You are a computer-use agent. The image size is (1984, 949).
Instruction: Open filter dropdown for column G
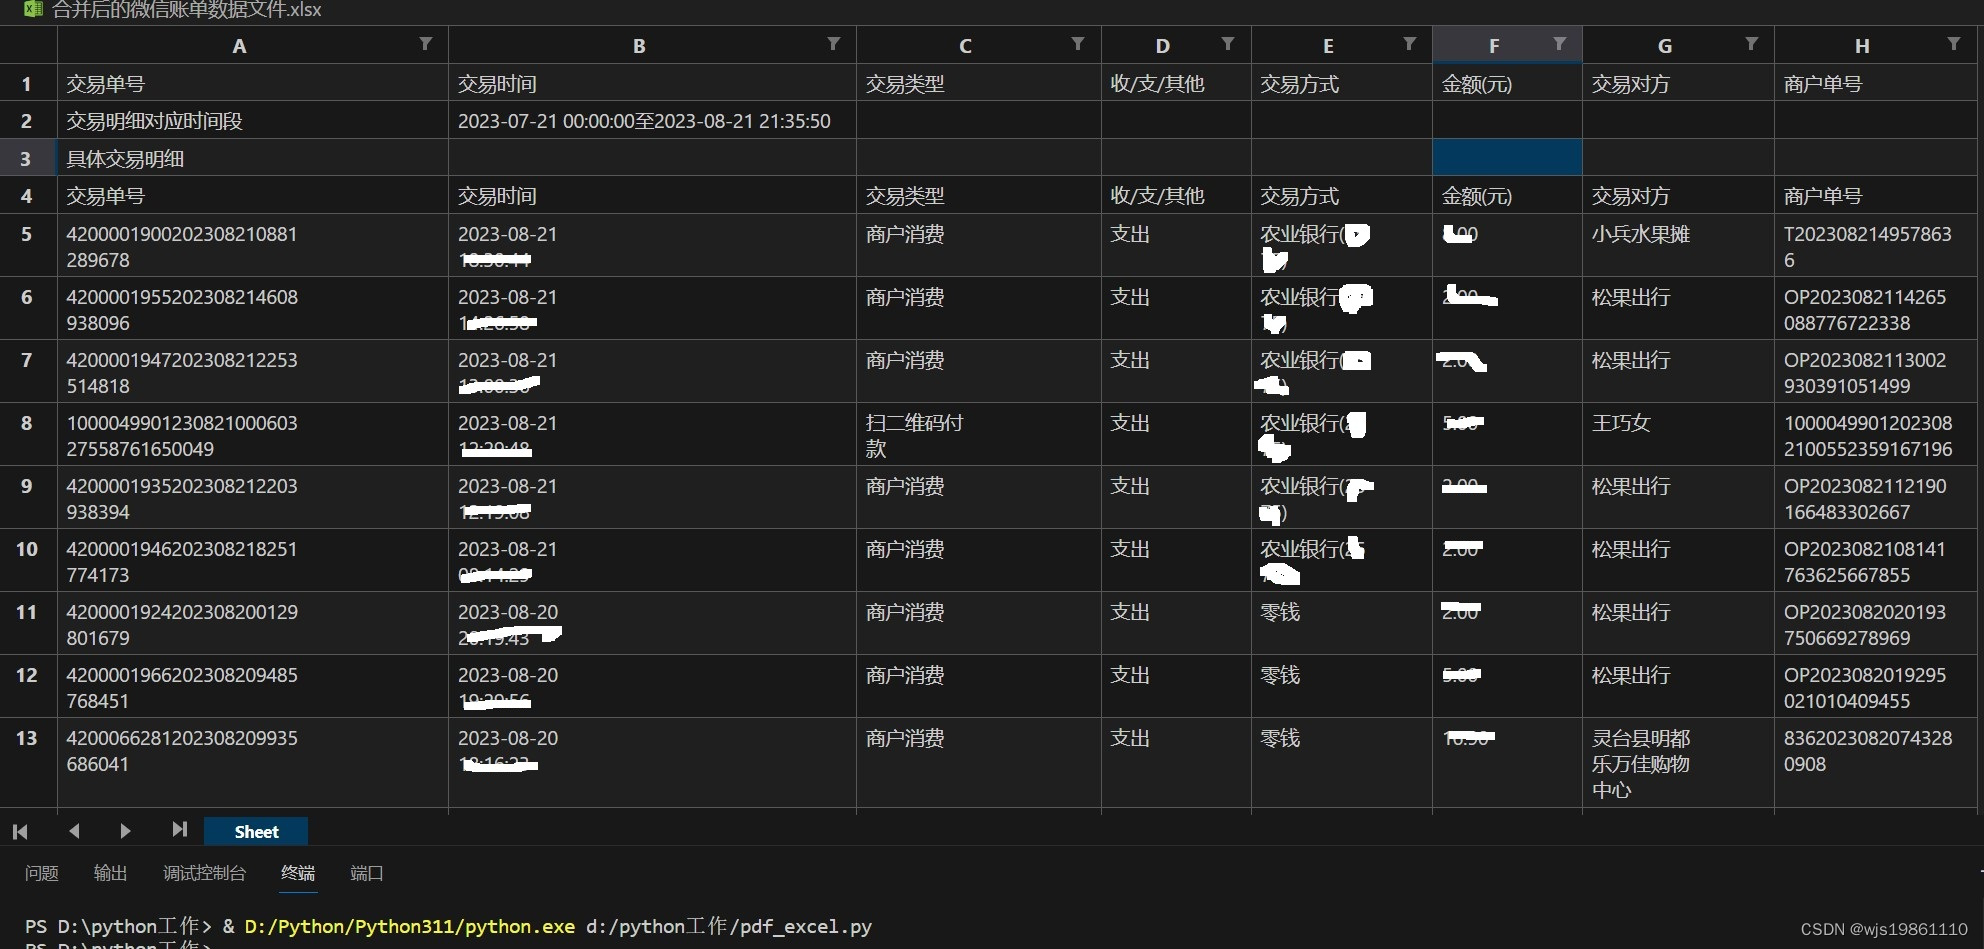click(x=1752, y=44)
